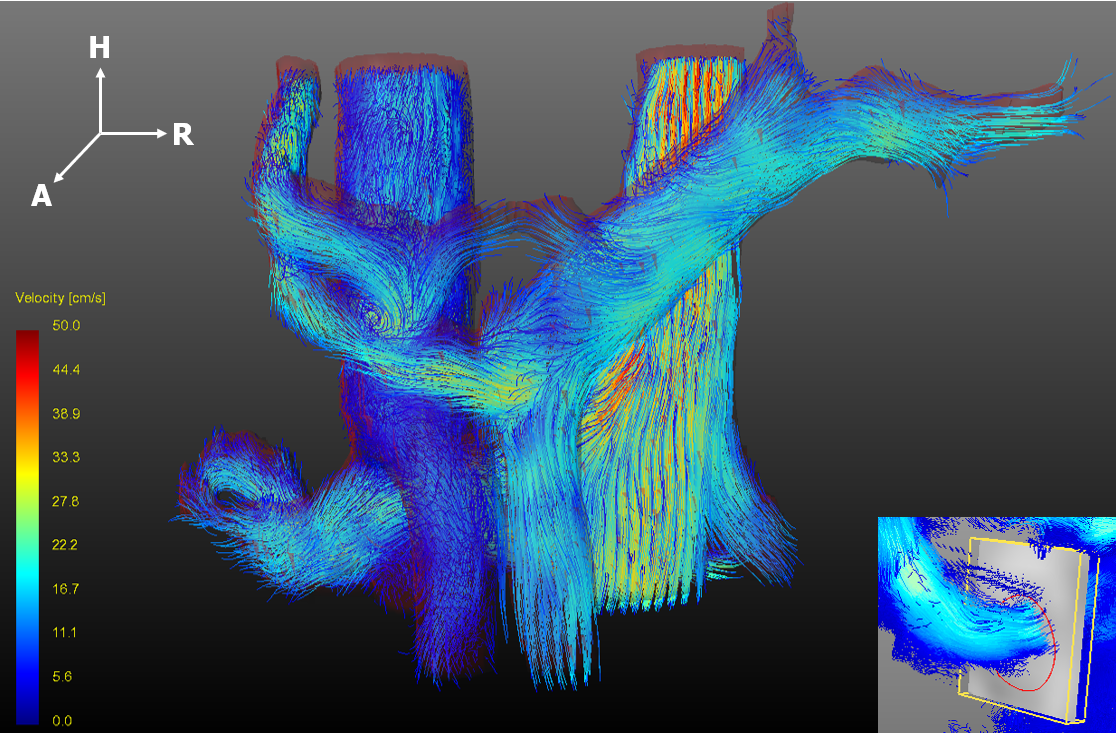Click the A axis label on orientation widget

41,196
